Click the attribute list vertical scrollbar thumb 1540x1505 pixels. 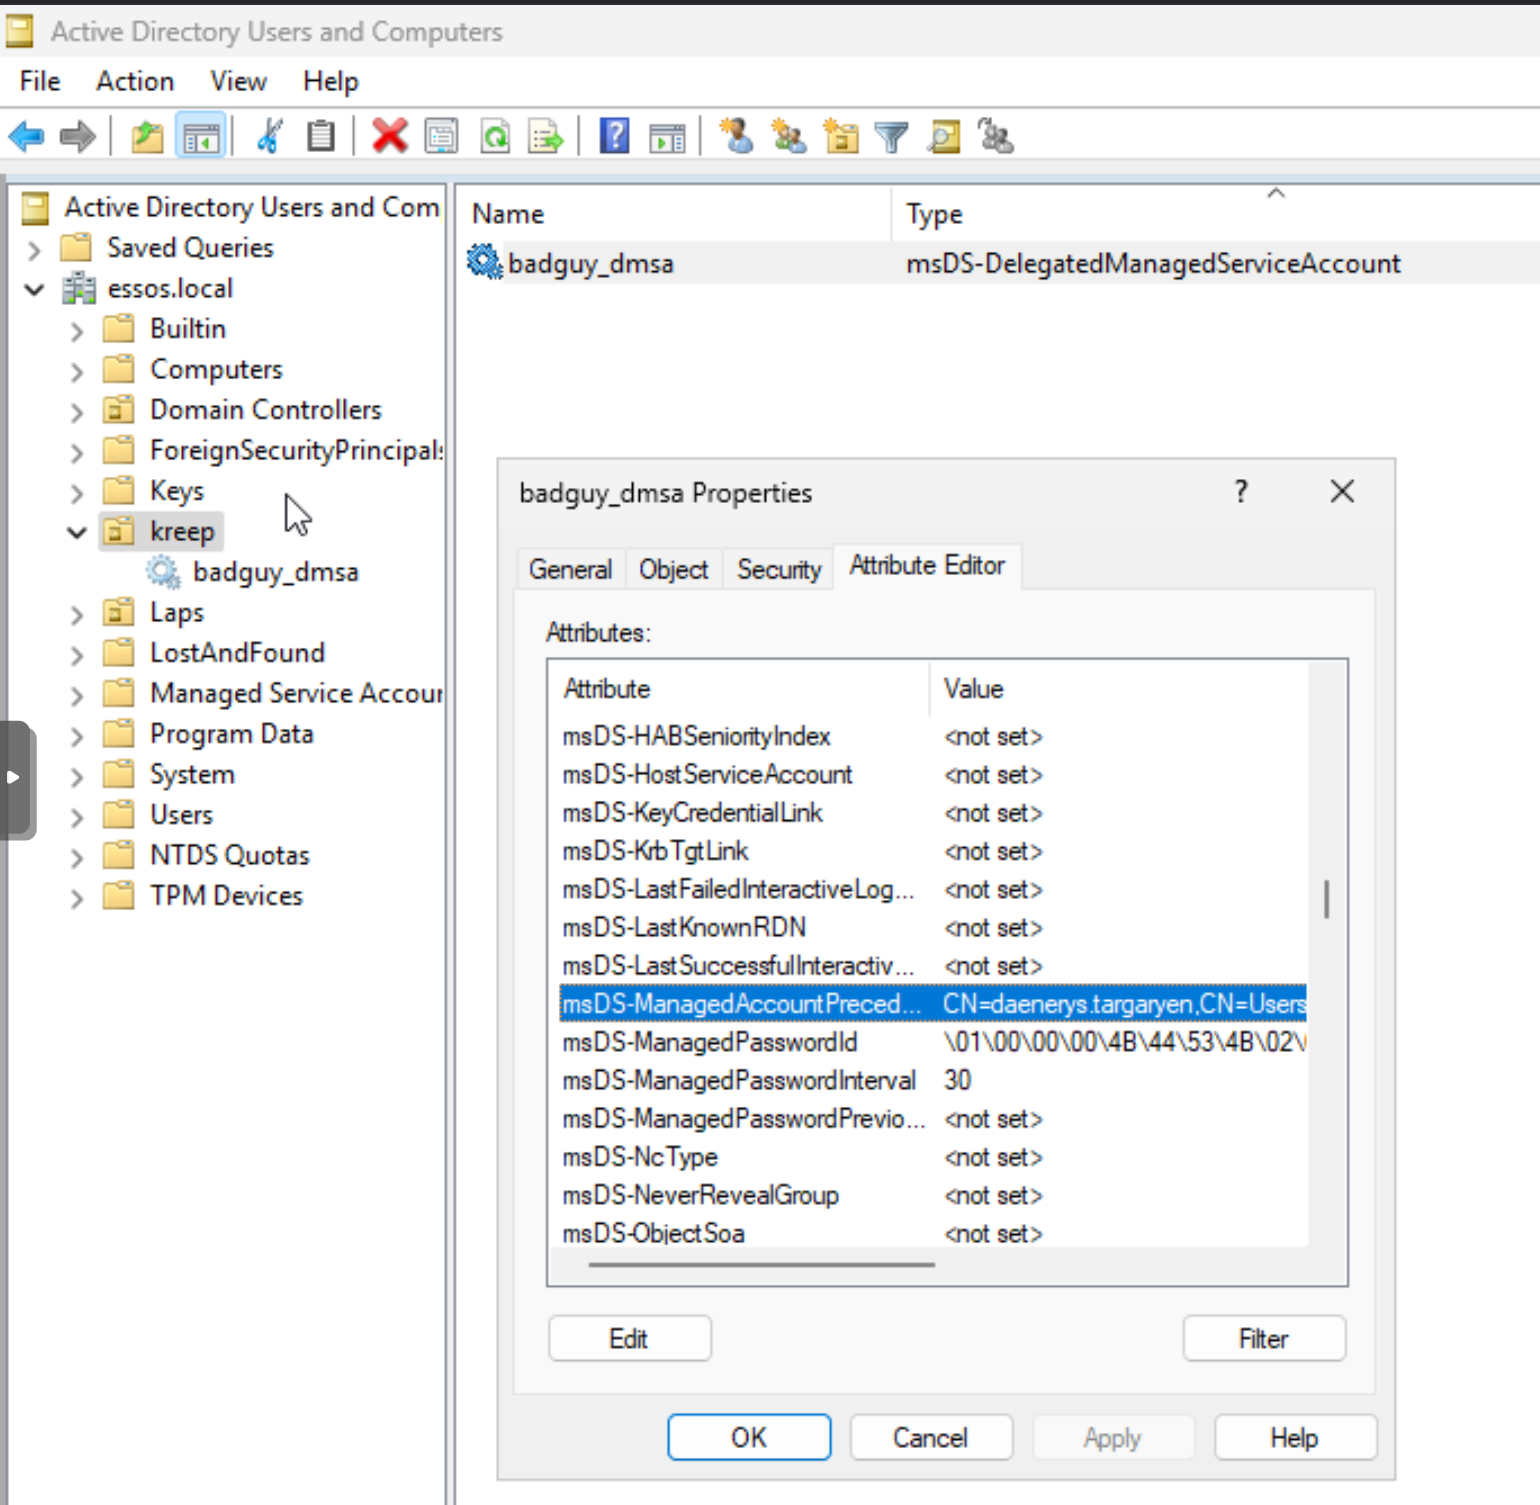coord(1326,899)
